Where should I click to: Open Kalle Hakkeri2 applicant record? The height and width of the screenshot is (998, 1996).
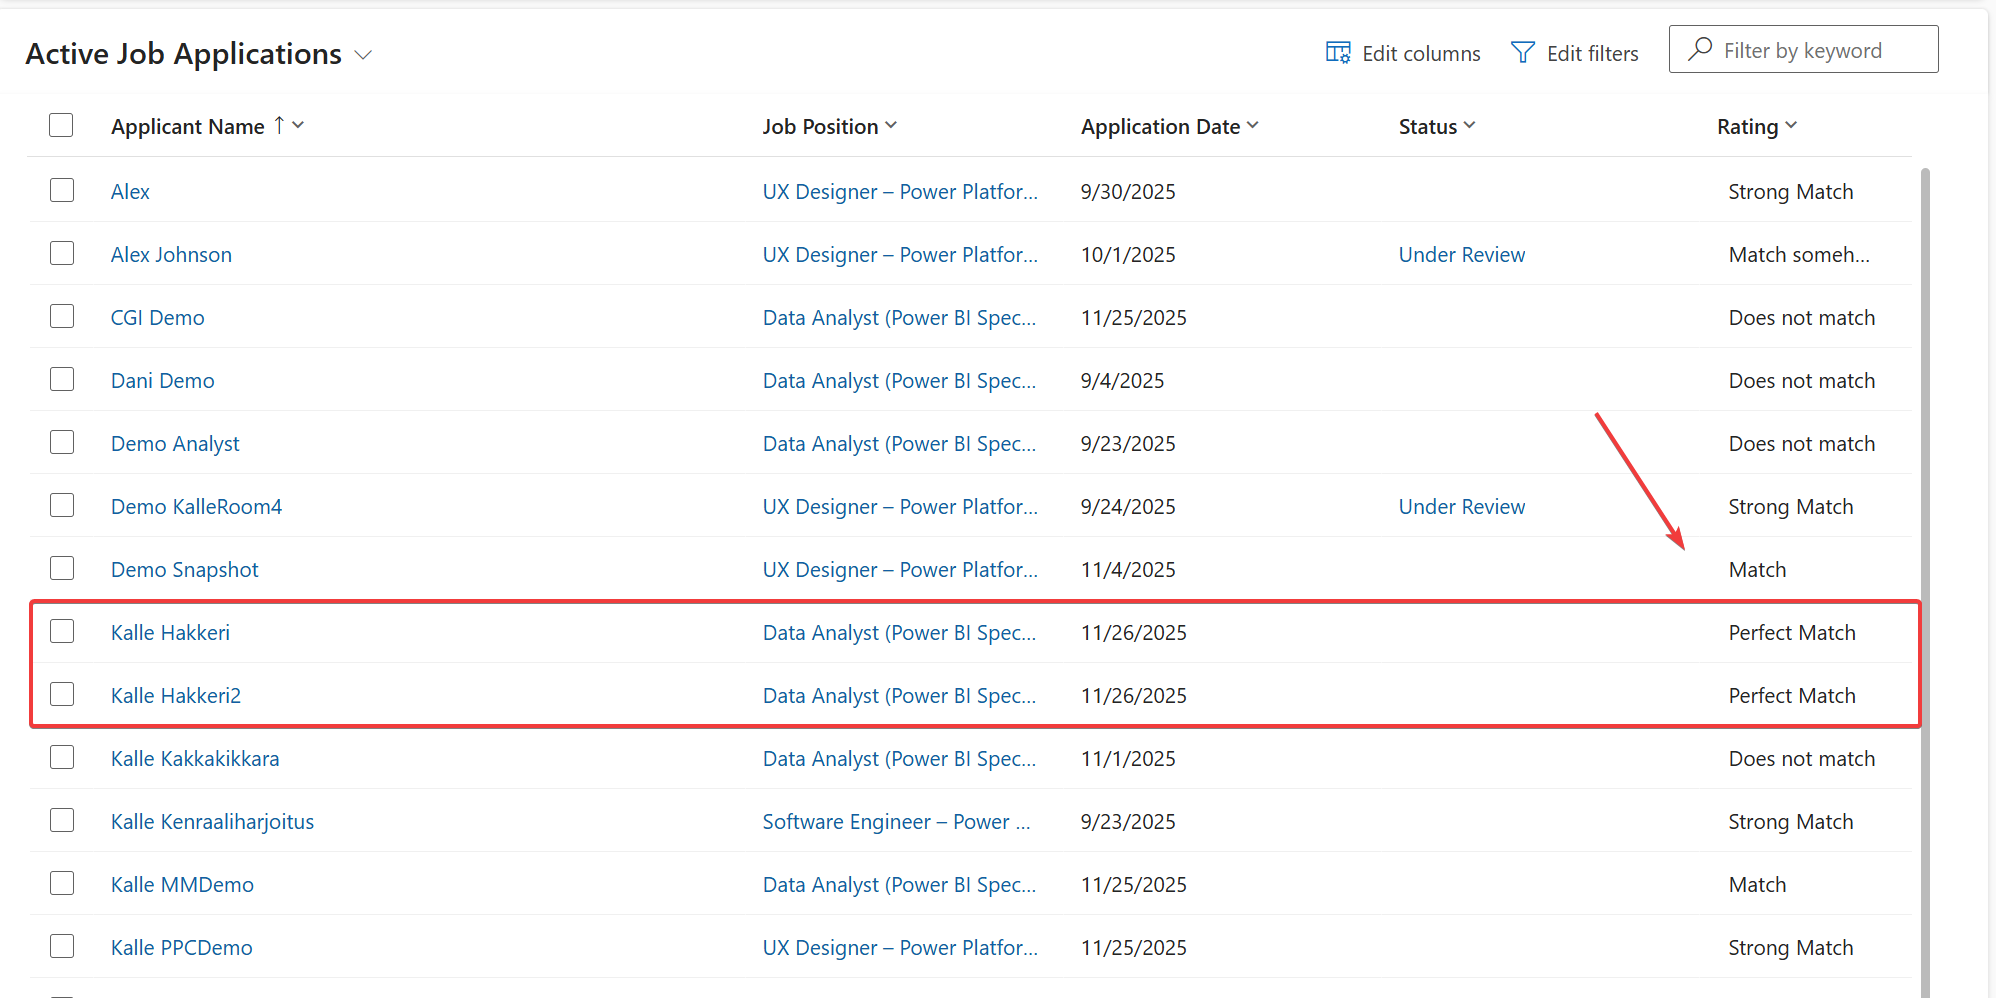(176, 696)
